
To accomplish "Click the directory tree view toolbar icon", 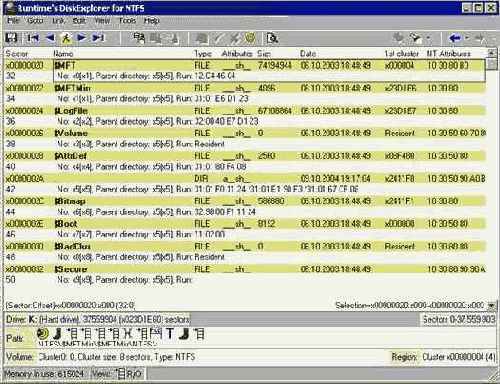I will 139,38.
